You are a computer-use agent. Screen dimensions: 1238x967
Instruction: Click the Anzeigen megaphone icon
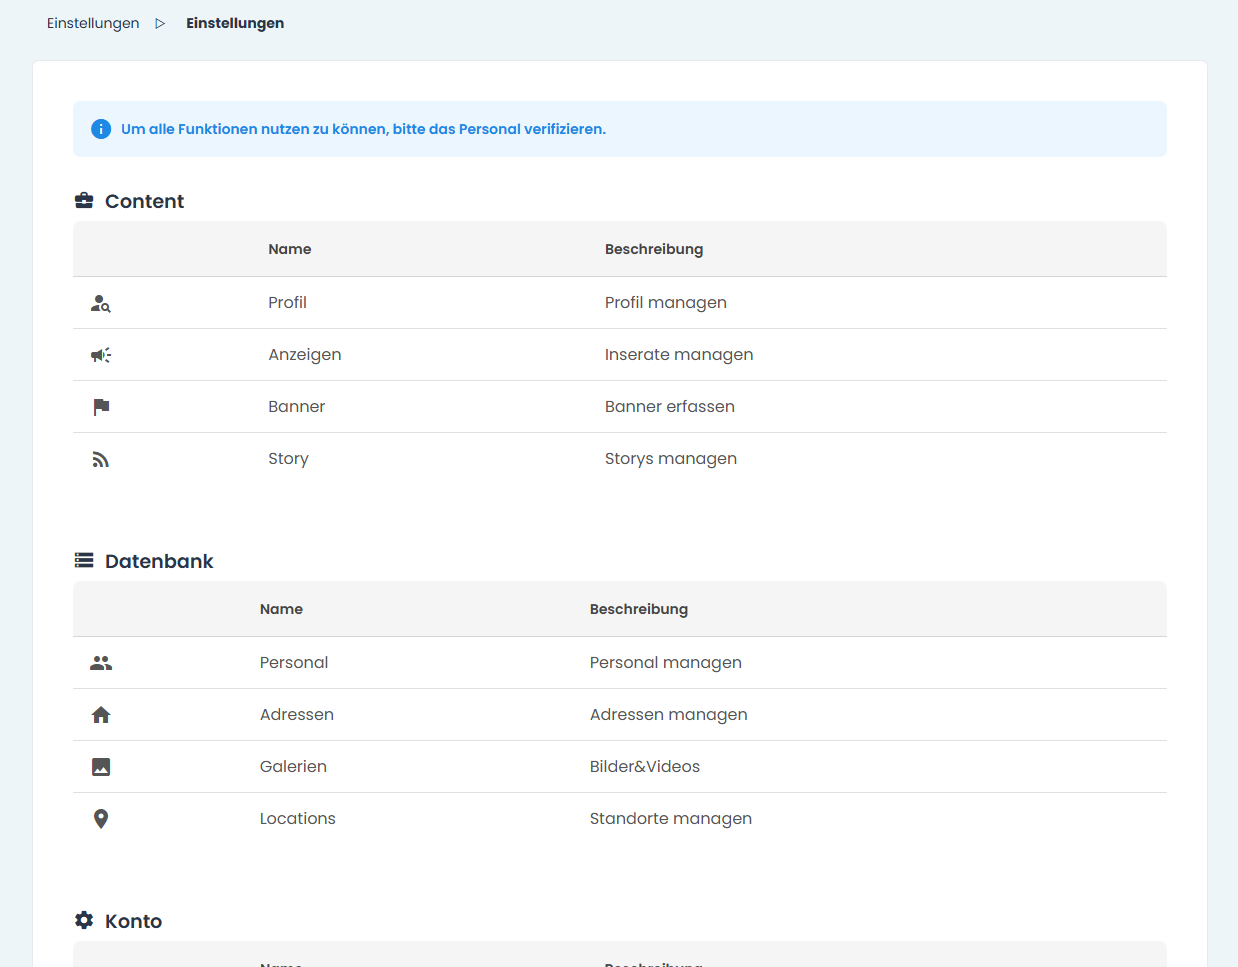101,355
